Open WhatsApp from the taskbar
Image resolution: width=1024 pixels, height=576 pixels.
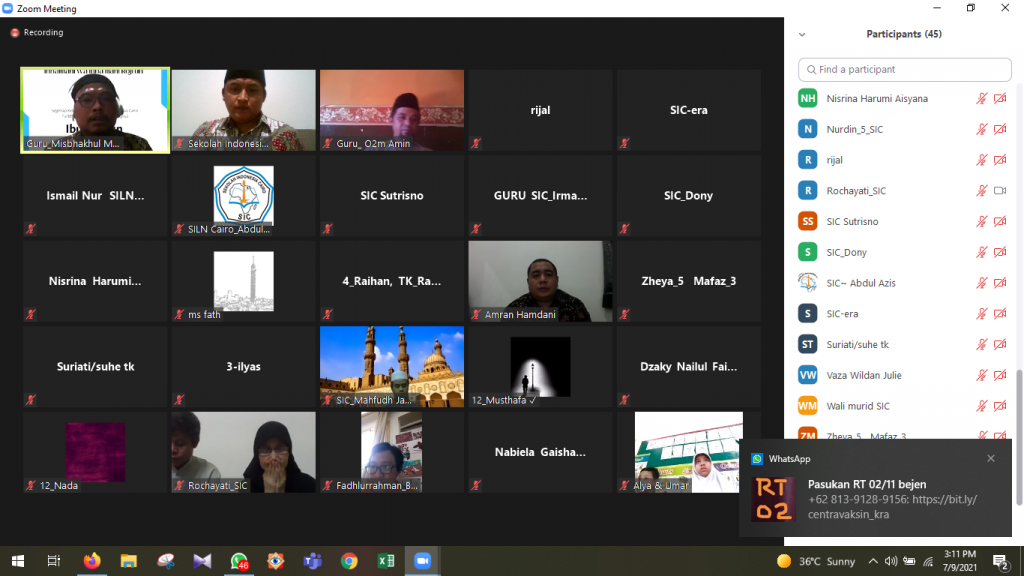tap(239, 561)
